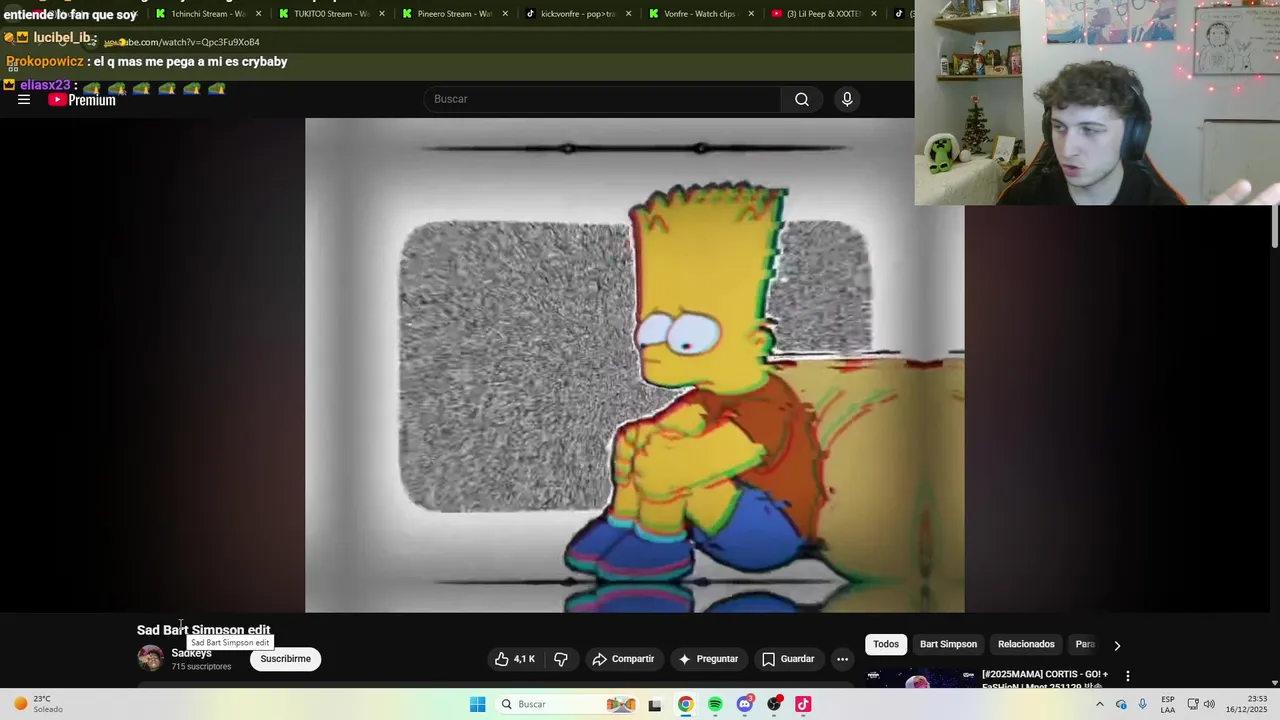Viewport: 1280px width, 720px height.
Task: Close the TUKITOO Stream tab
Action: [x=382, y=14]
